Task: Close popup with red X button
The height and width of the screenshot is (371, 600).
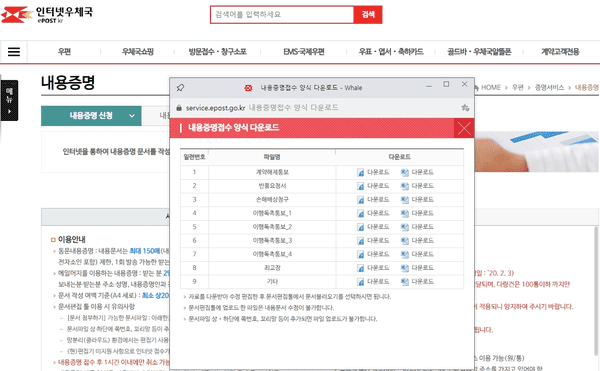Action: pos(464,128)
